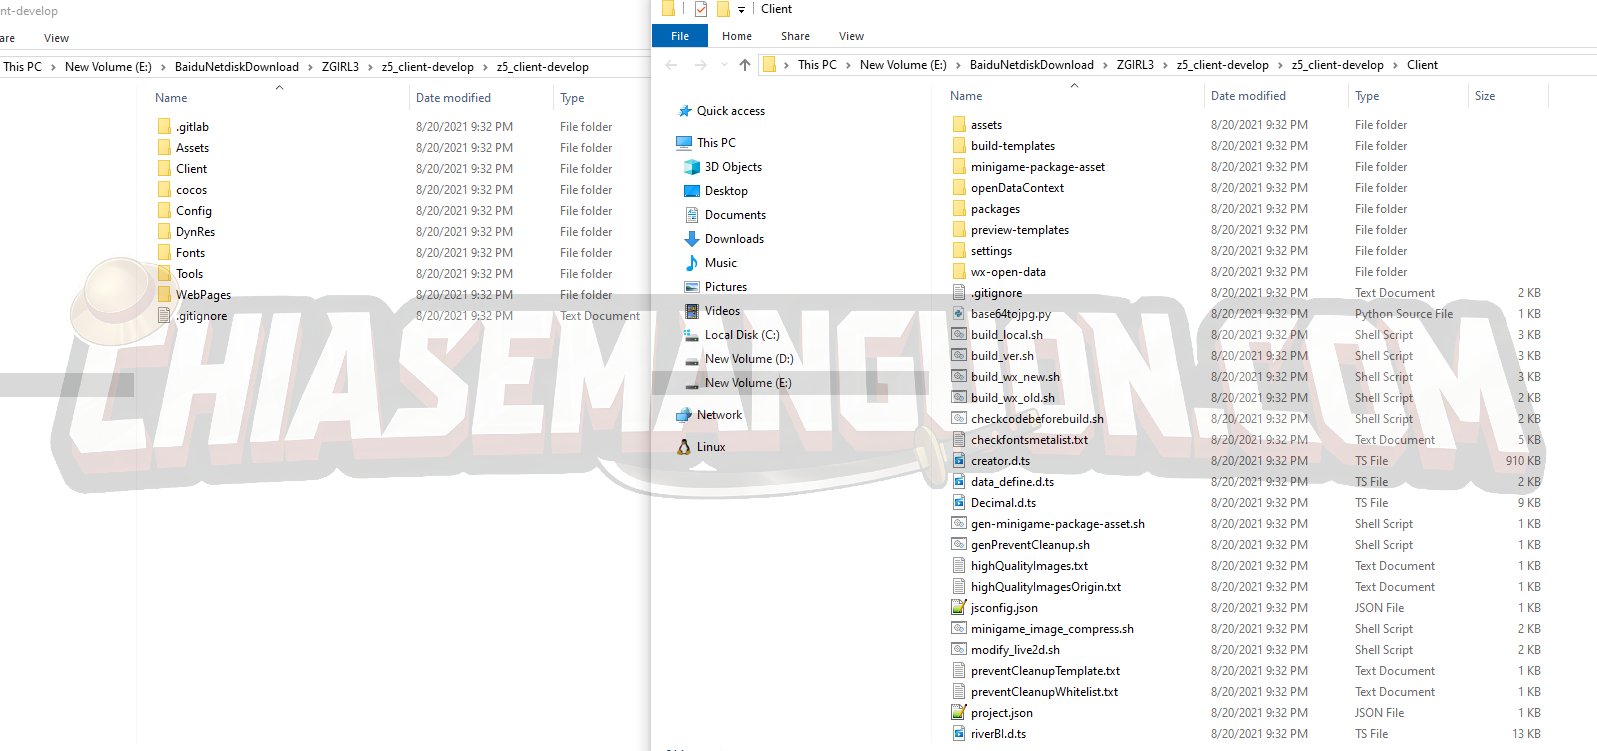Open the Share ribbon tab
Screen dimensions: 1597x751
pyautogui.click(x=795, y=36)
